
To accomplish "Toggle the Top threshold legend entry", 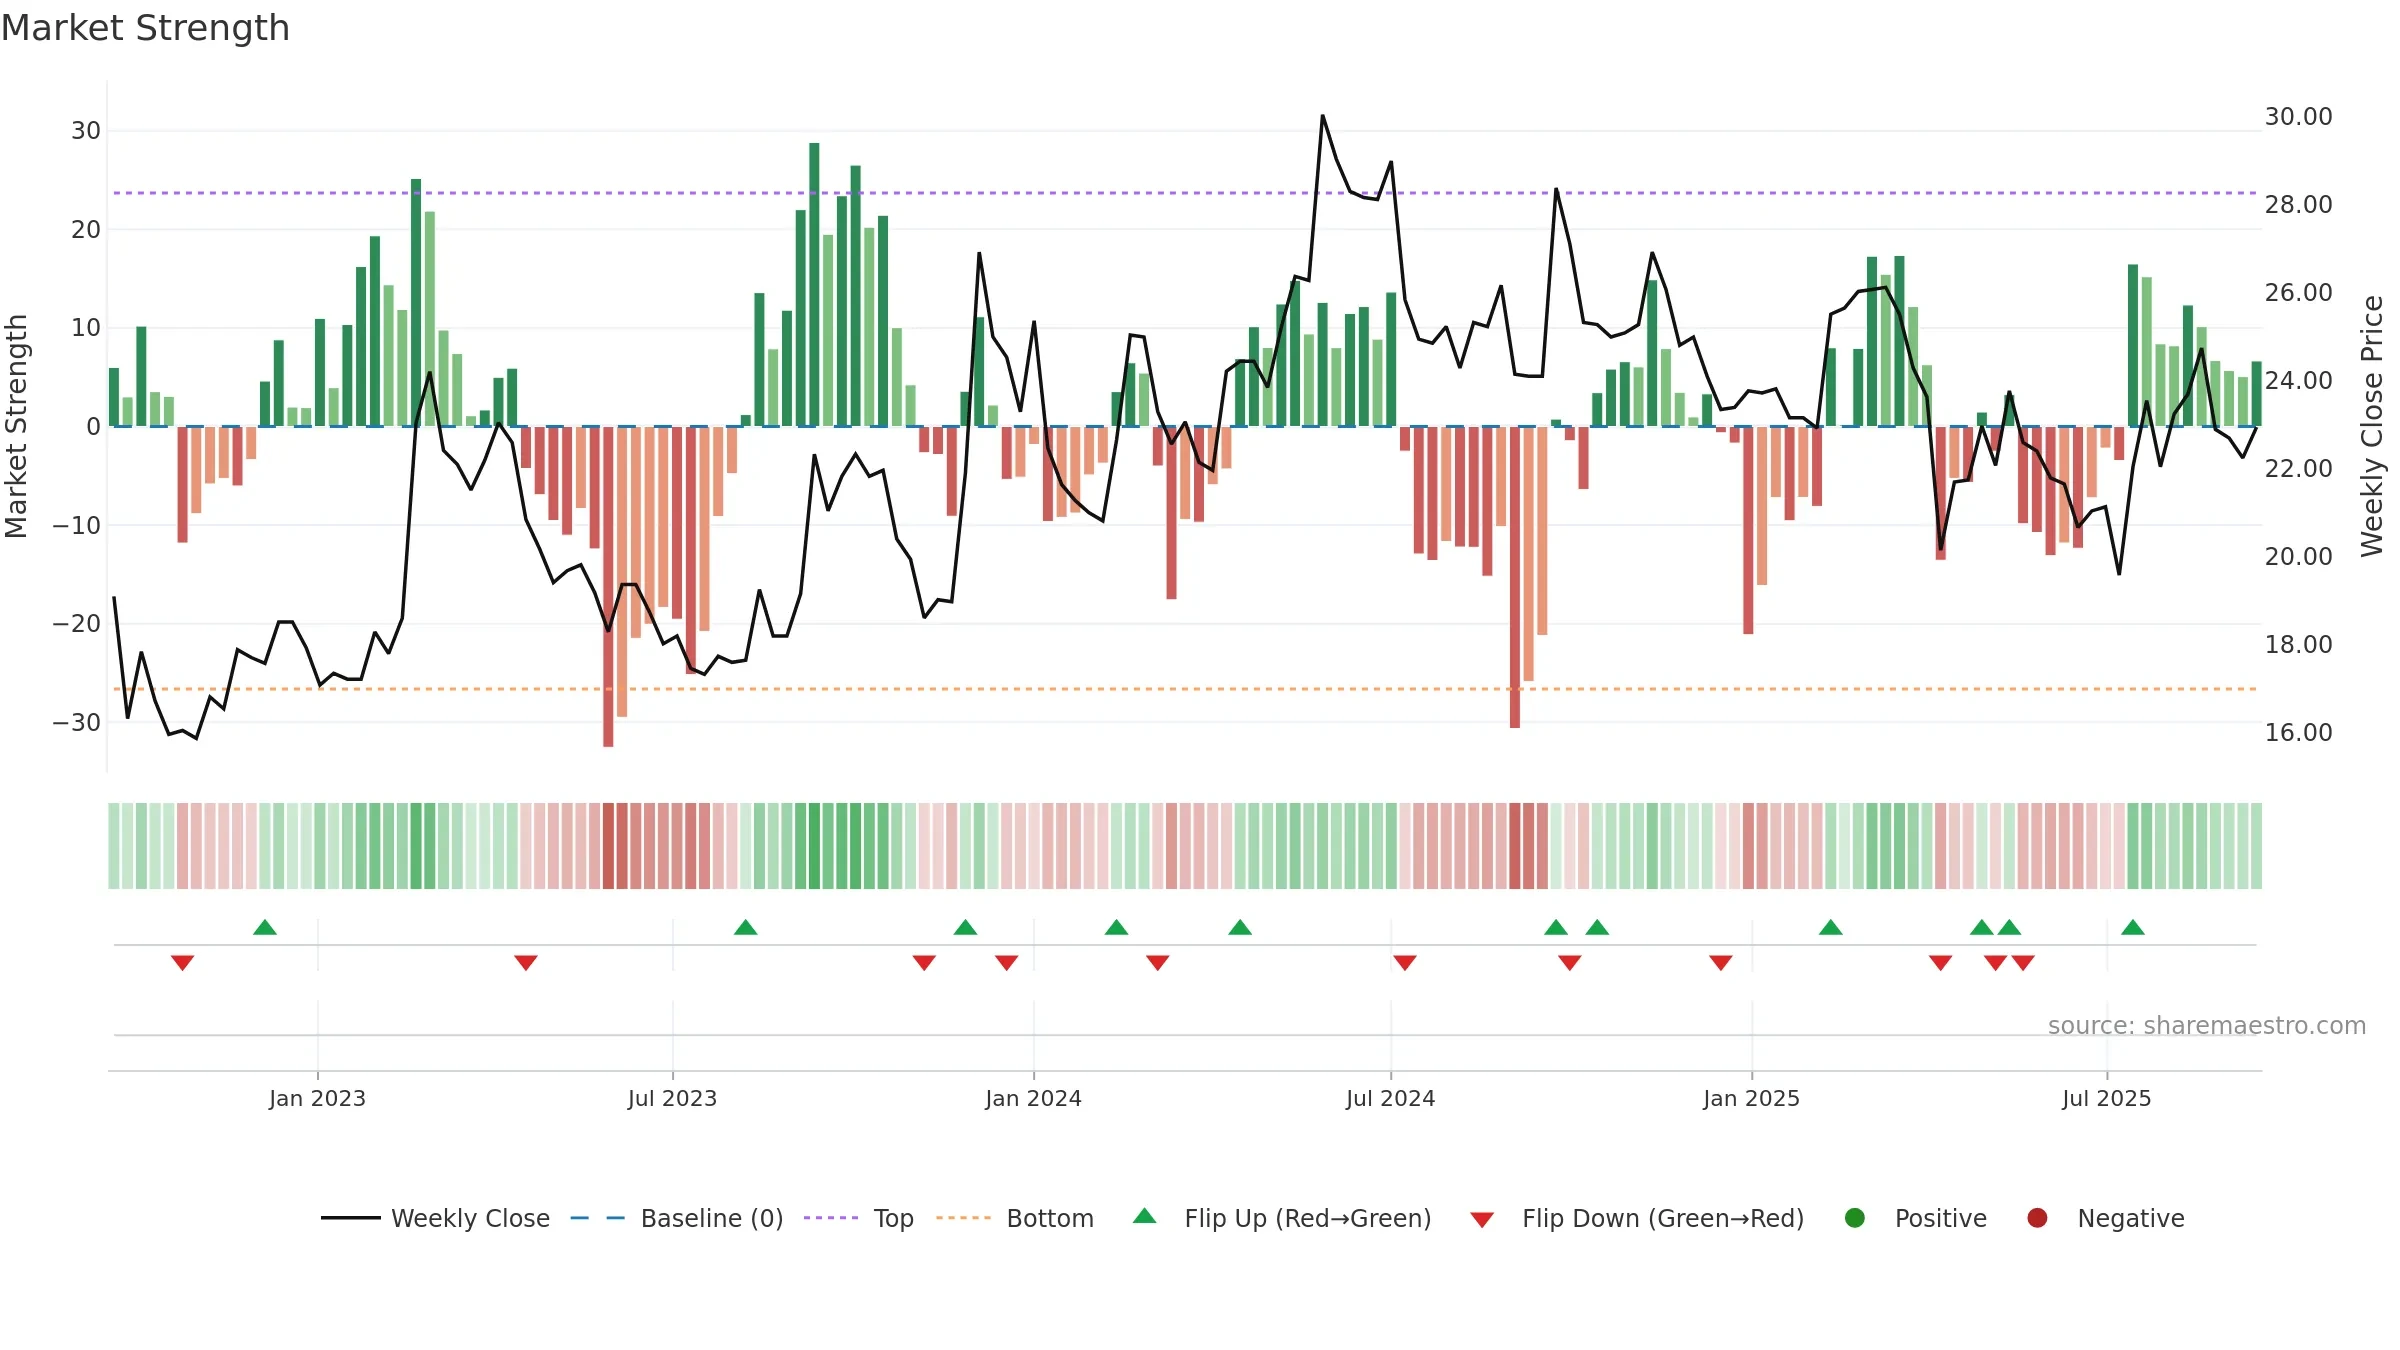I will [x=859, y=1218].
